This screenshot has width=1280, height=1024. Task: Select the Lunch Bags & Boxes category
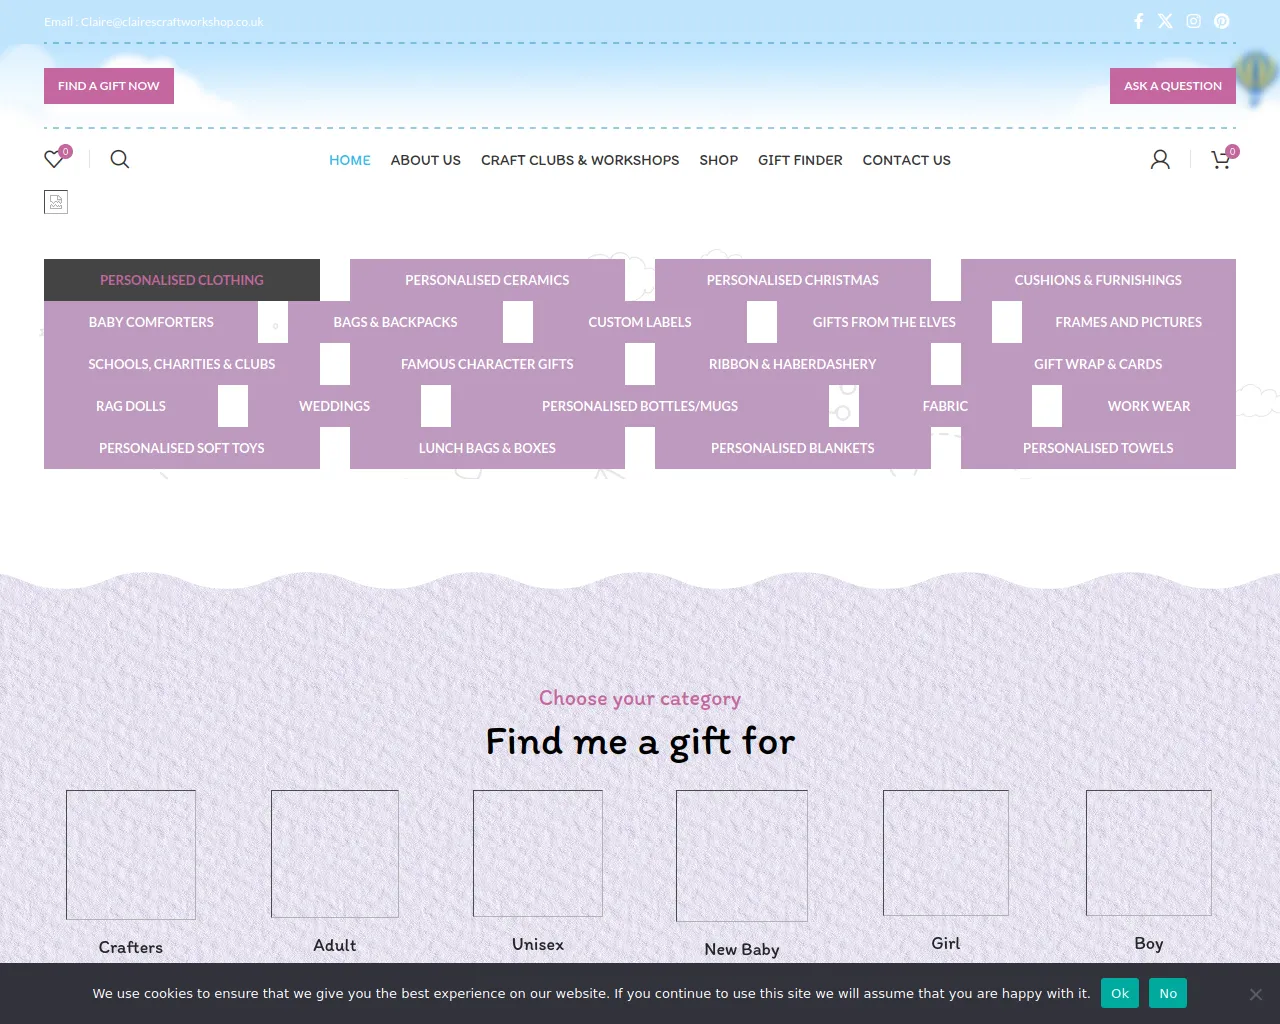pos(487,448)
